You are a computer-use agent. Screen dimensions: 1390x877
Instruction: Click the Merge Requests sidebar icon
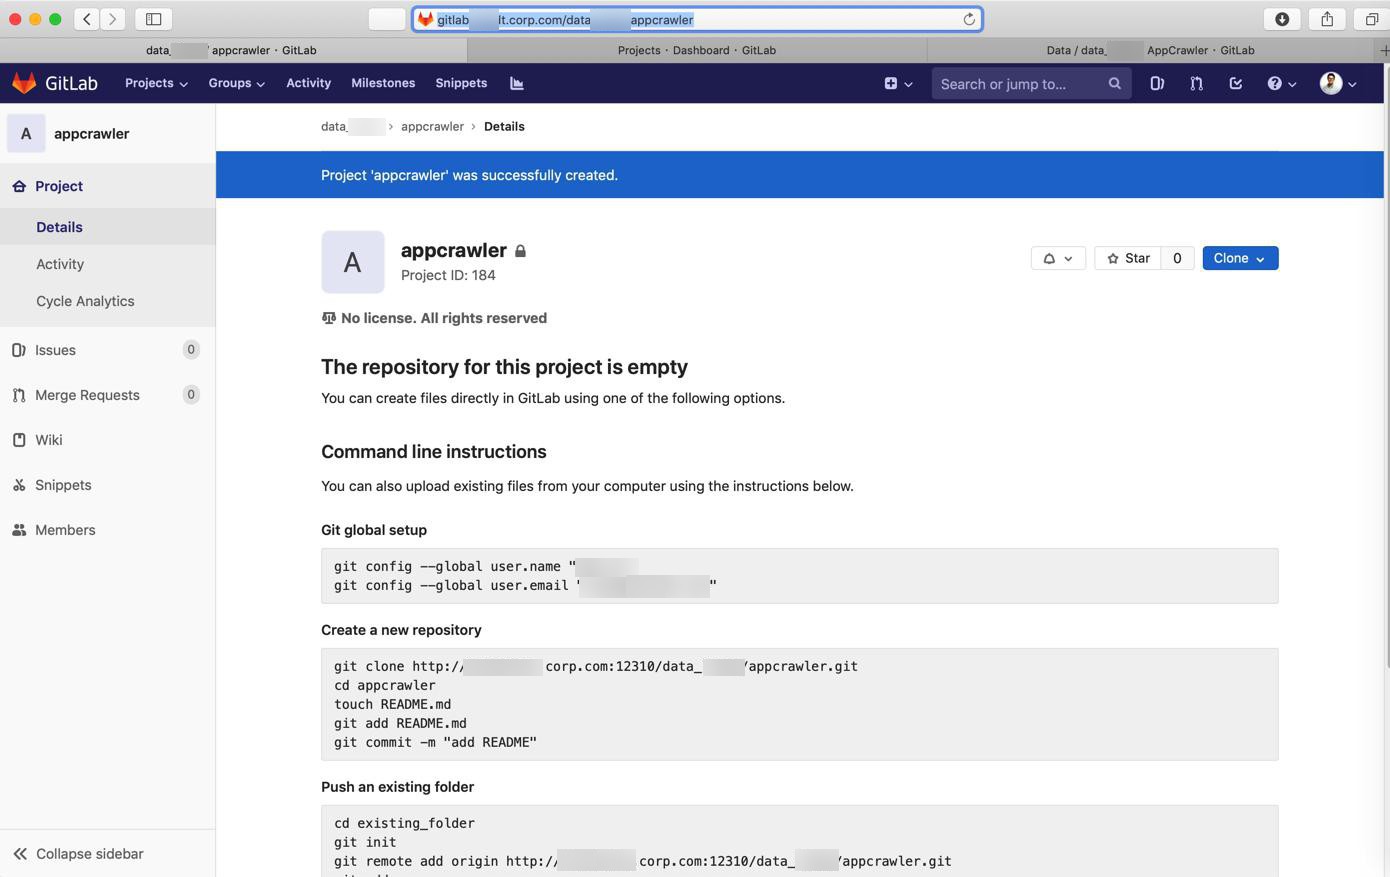19,395
